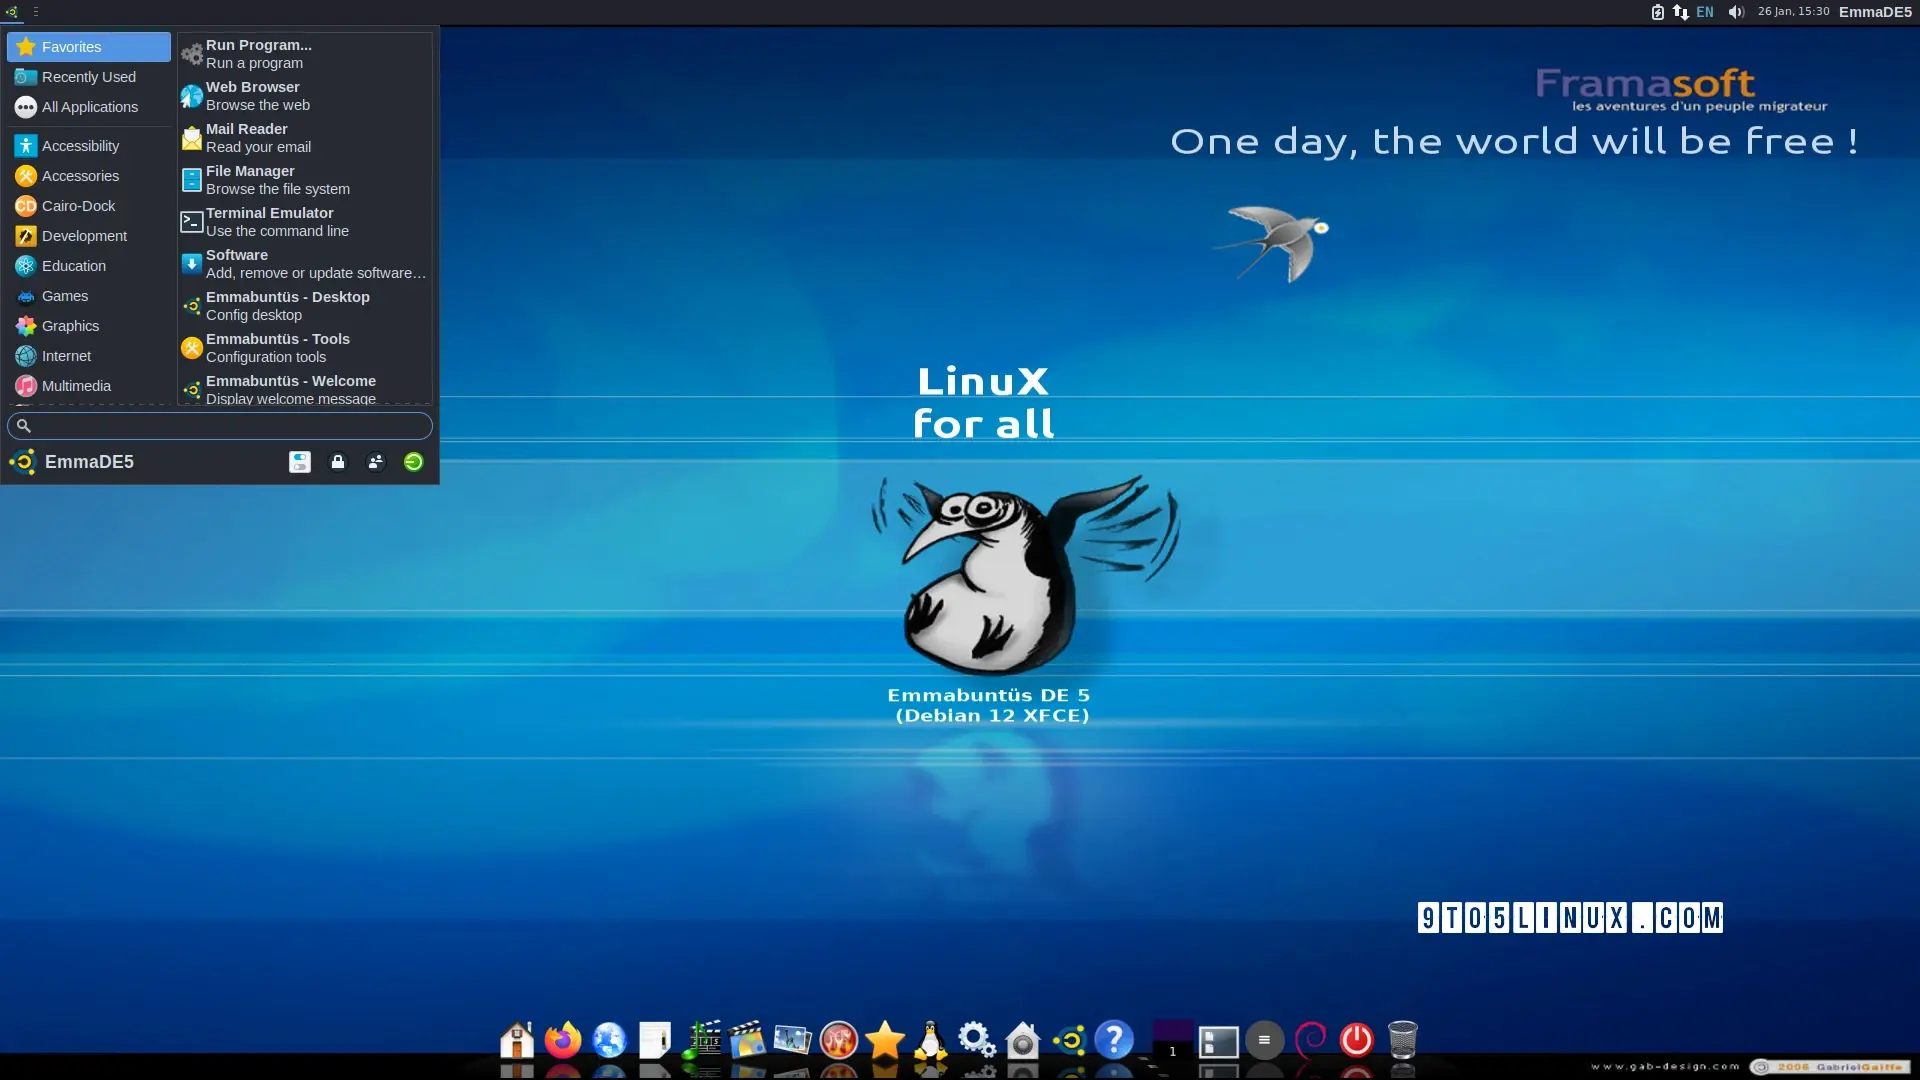Open the trash can in the dock

[x=1402, y=1040]
